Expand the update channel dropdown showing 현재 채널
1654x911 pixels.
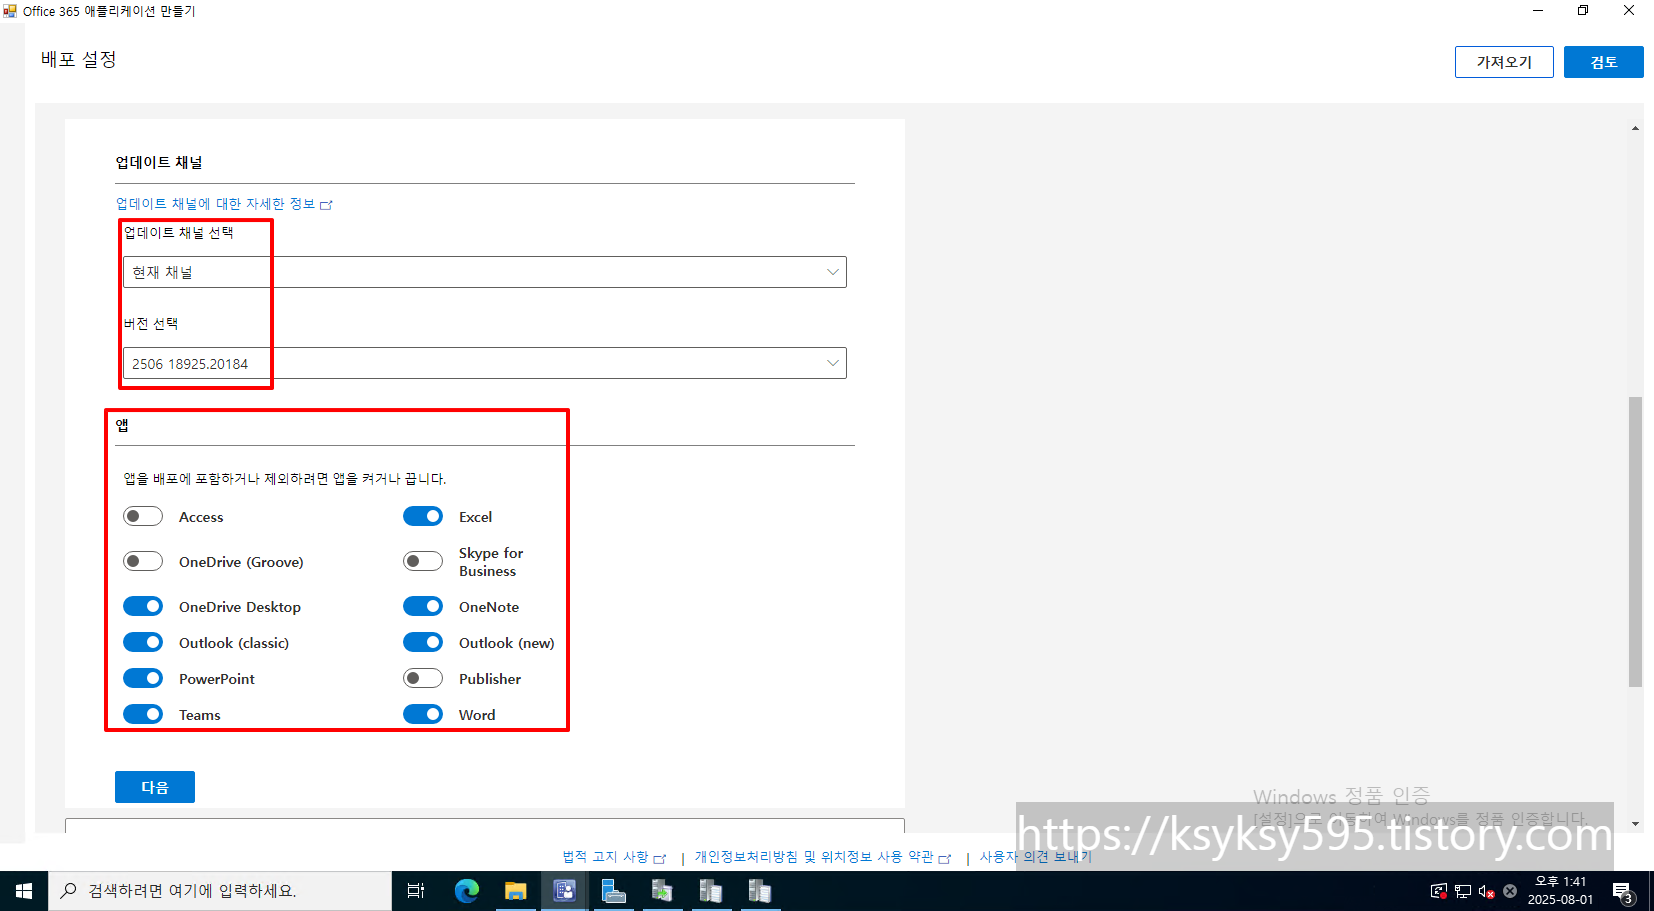(x=485, y=272)
